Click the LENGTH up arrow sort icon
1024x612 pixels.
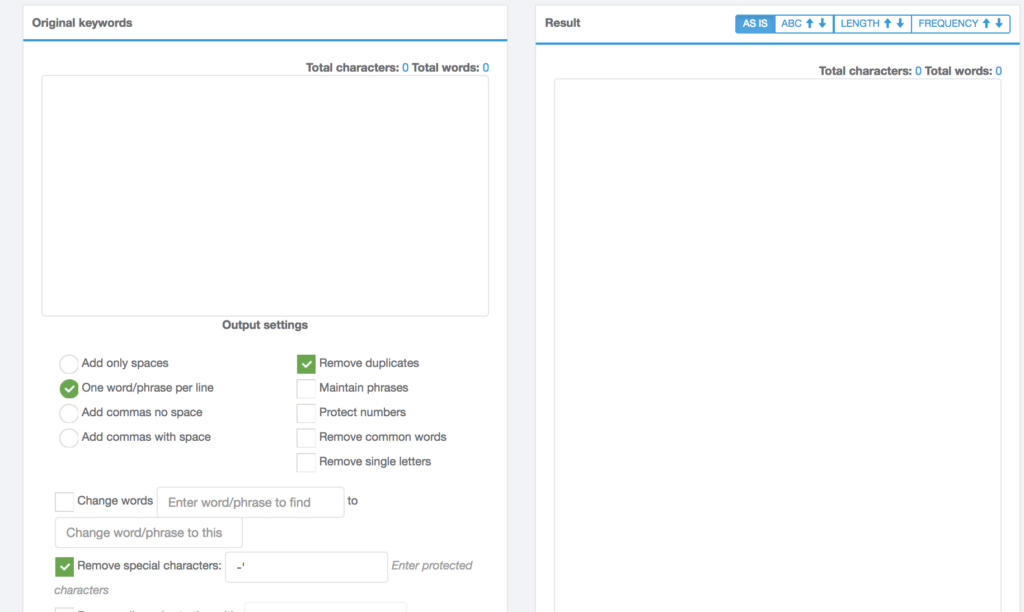(888, 24)
